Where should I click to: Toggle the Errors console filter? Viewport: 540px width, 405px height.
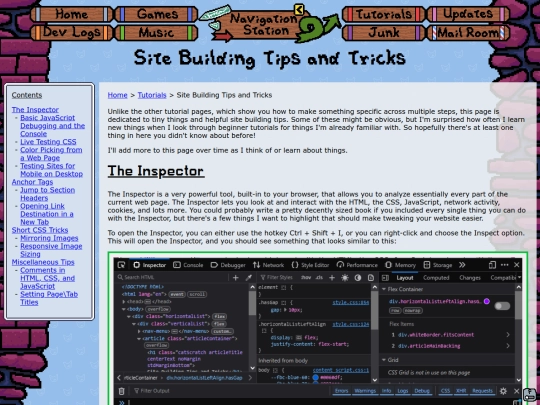[341, 391]
